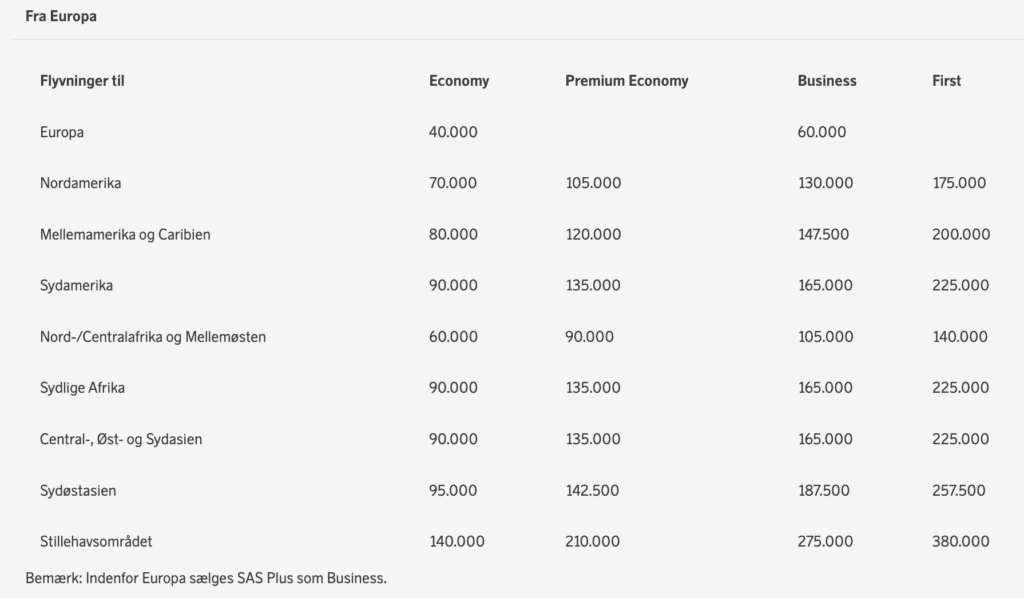Click the 147.500 Business price cell

[823, 234]
